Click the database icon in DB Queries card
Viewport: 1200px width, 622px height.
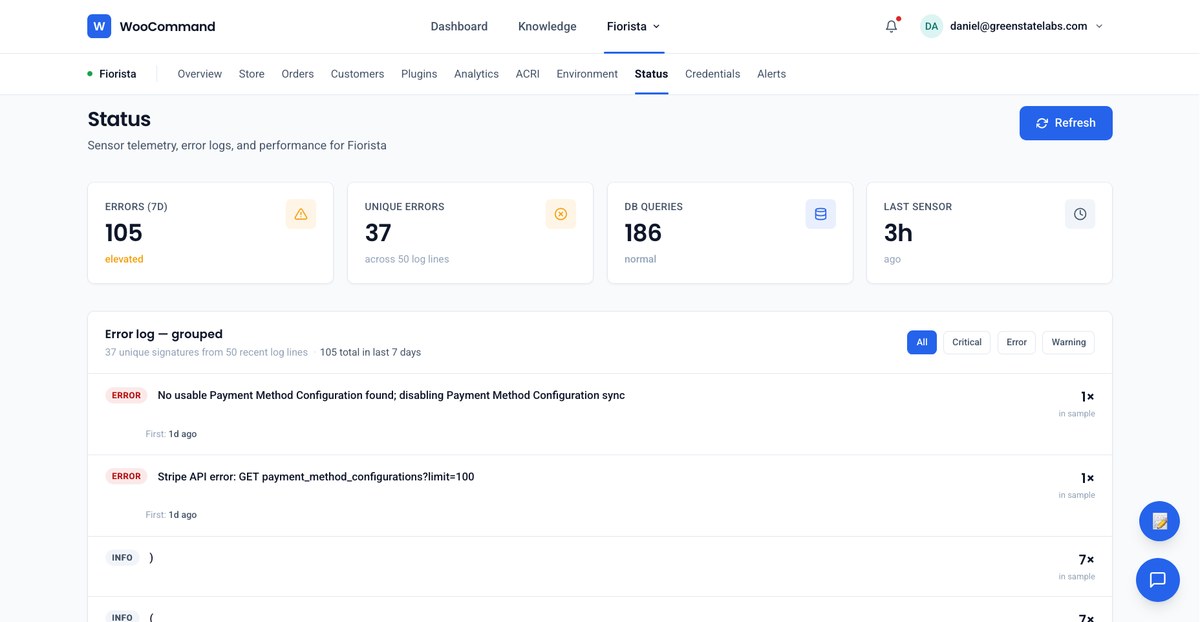820,214
